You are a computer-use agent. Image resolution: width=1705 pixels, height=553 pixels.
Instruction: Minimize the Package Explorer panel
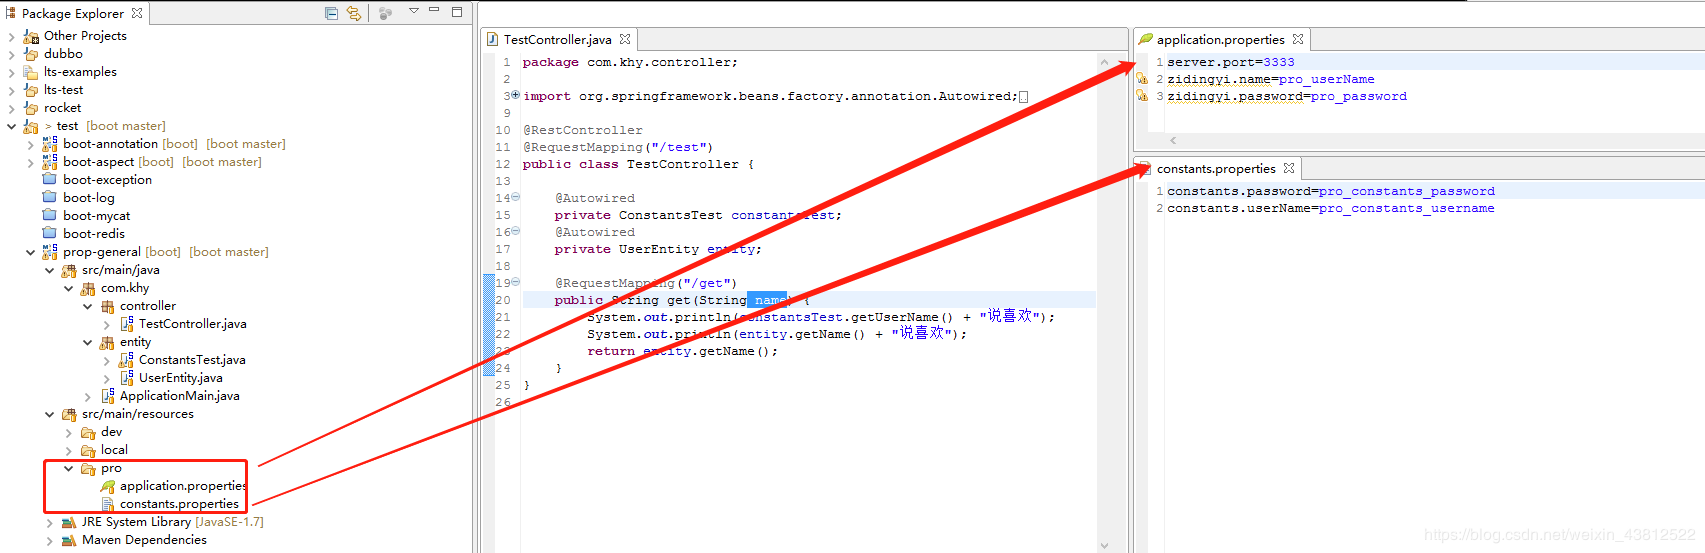(434, 12)
